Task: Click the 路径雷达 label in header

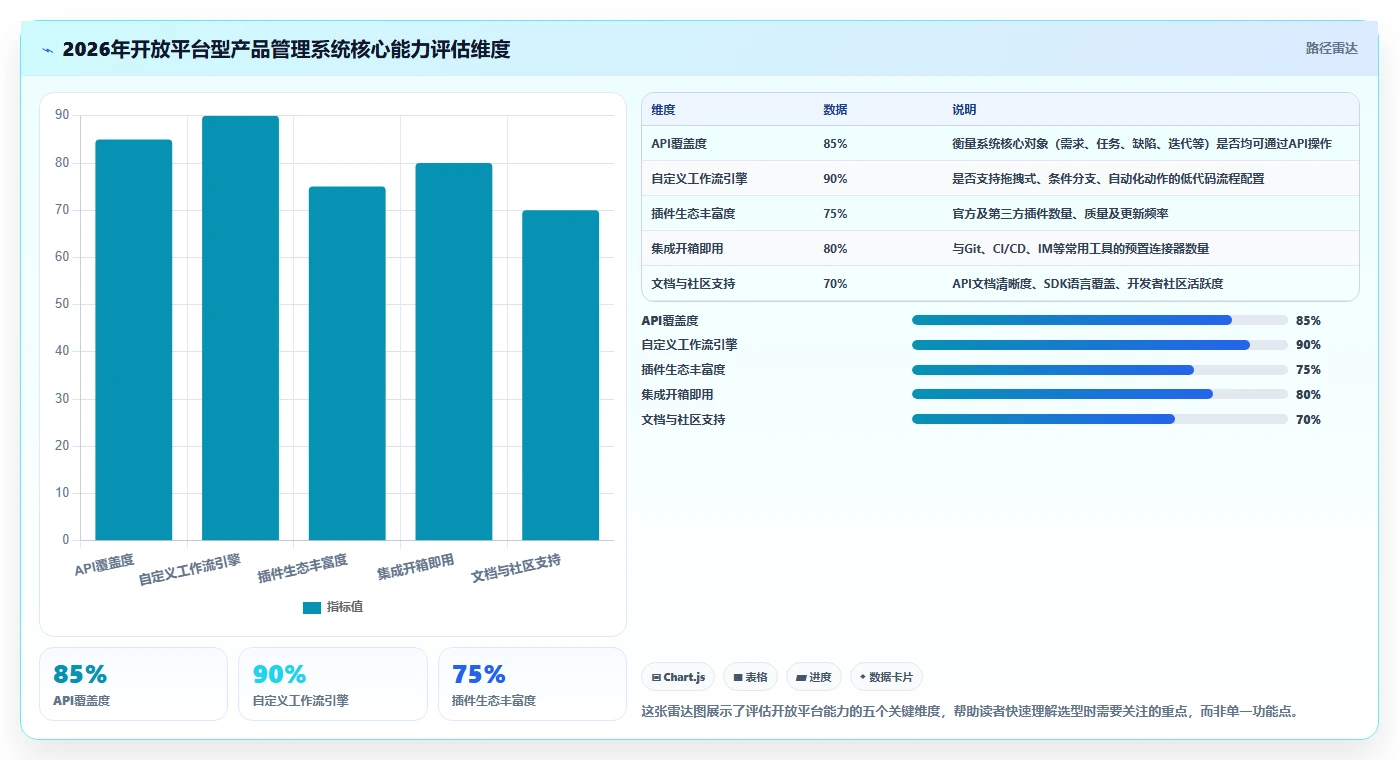Action: (1331, 48)
